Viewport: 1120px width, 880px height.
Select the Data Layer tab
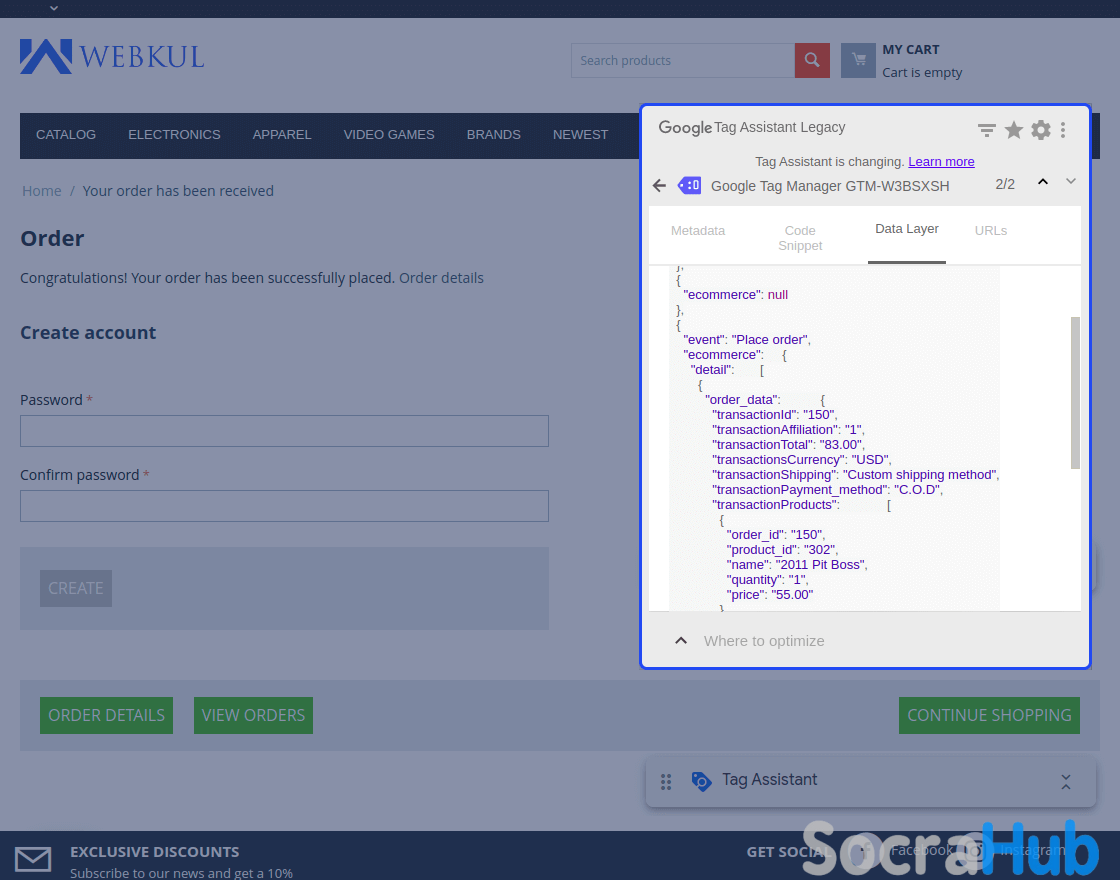coord(907,229)
